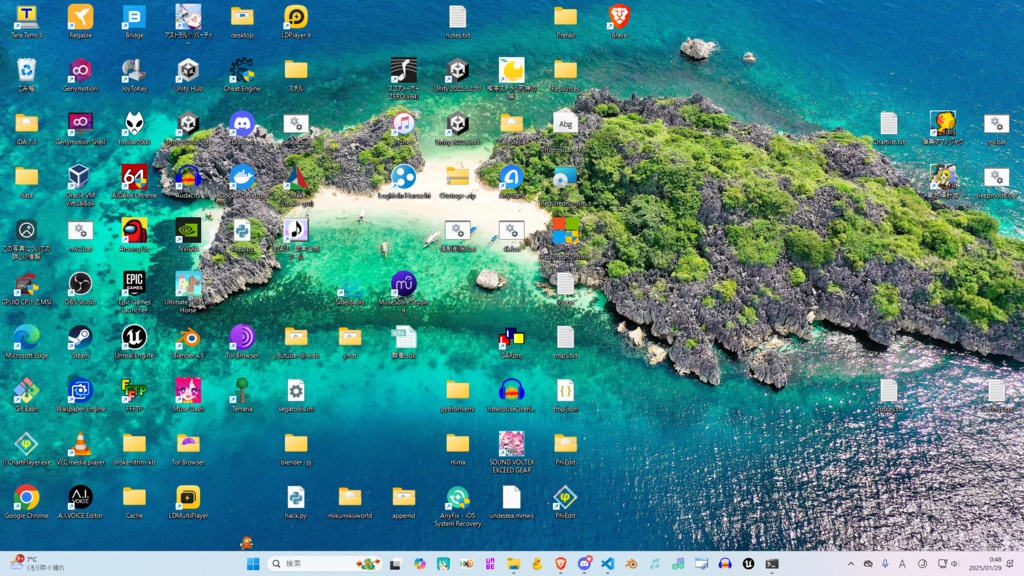Click the pythonvenv folder
This screenshot has width=1024, height=576.
pyautogui.click(x=458, y=396)
